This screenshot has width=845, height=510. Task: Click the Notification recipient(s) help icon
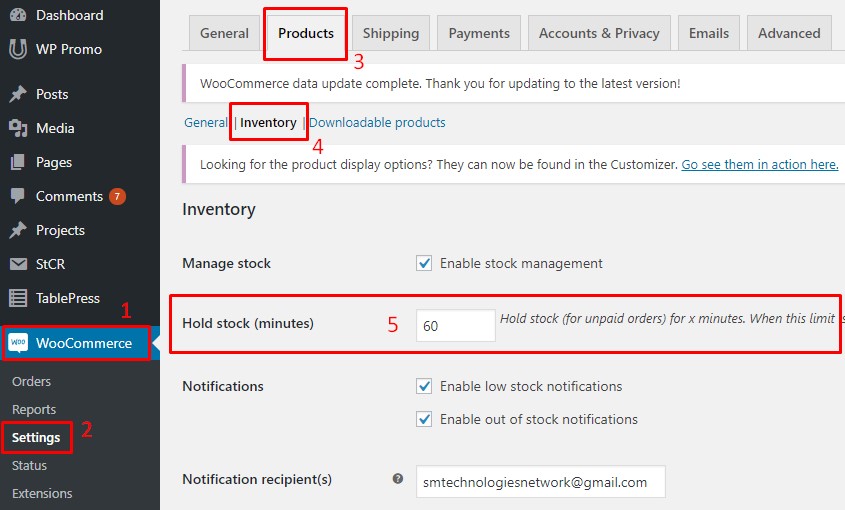[398, 478]
